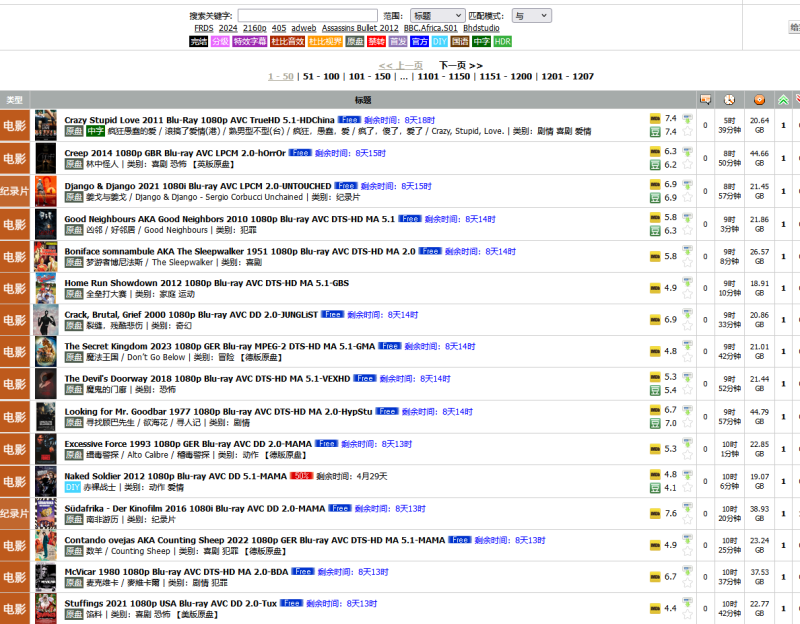Bookmark Home Run Showdown star
The width and height of the screenshot is (800, 624).
click(688, 294)
